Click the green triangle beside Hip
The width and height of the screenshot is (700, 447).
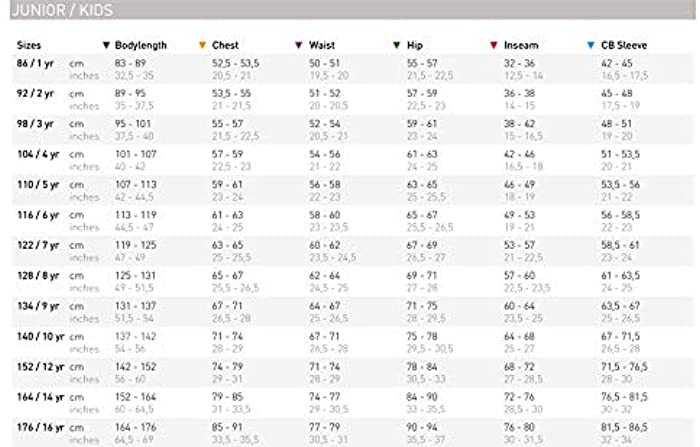[x=396, y=45]
